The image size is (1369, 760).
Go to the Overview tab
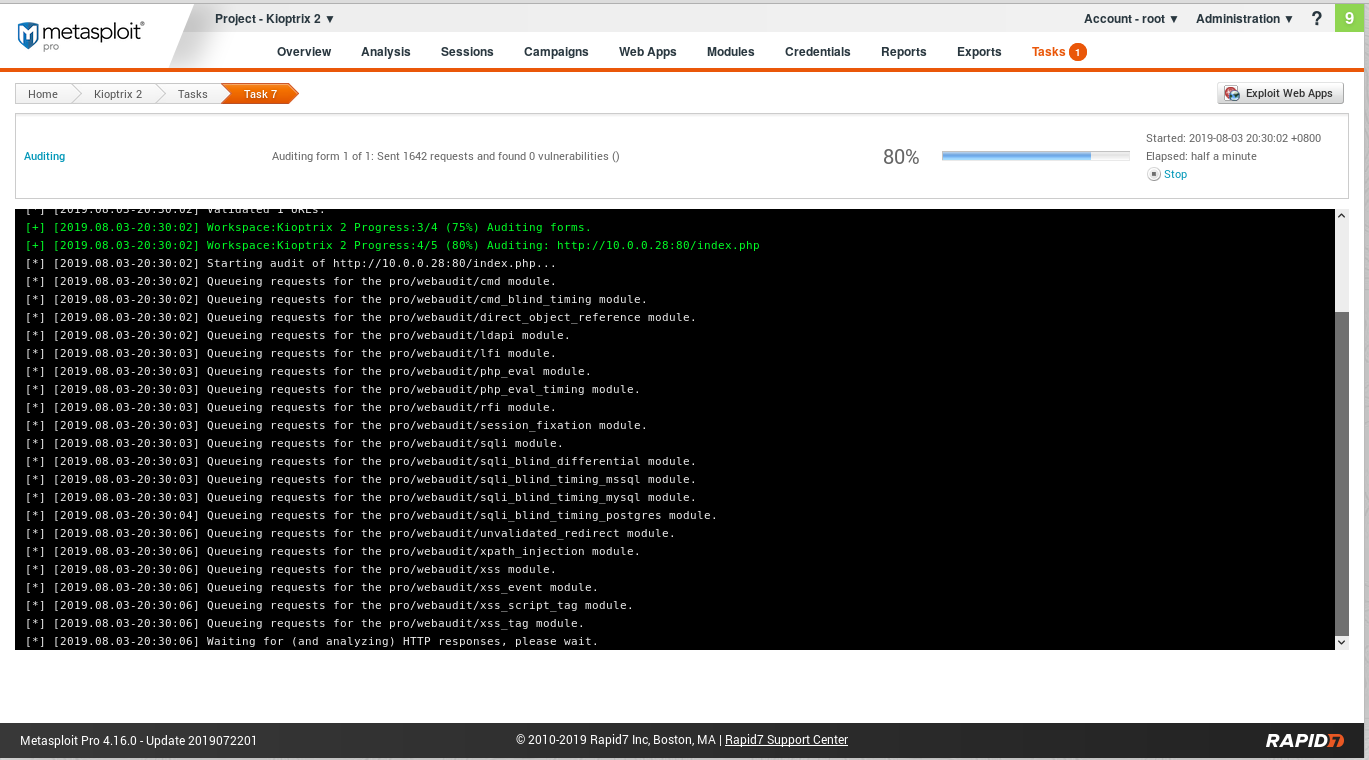[x=304, y=52]
